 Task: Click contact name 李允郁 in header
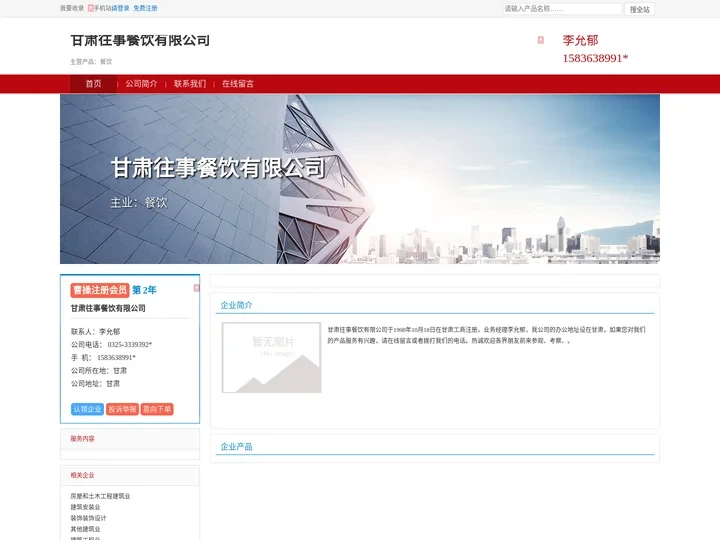point(580,40)
